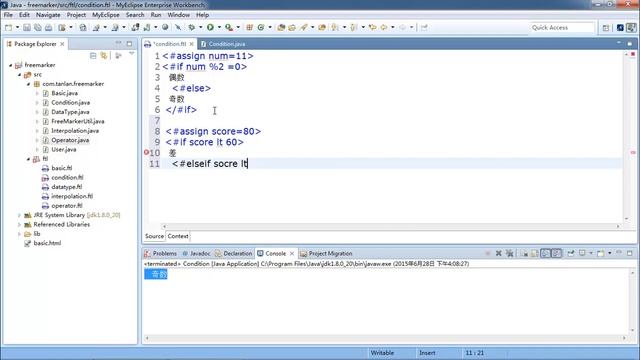
Task: Open the Run button dropdown arrow
Action: click(x=219, y=27)
